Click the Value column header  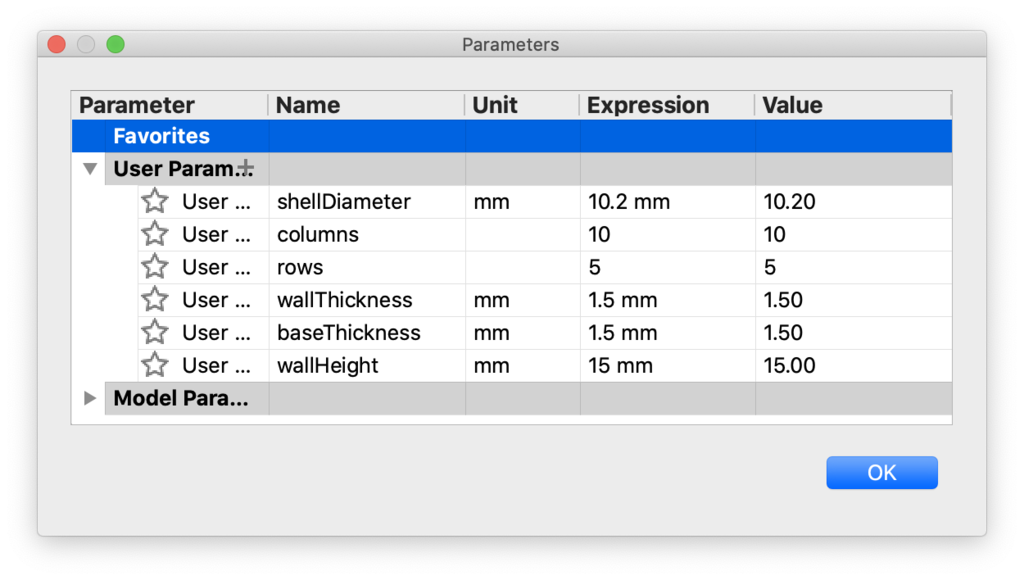click(792, 105)
